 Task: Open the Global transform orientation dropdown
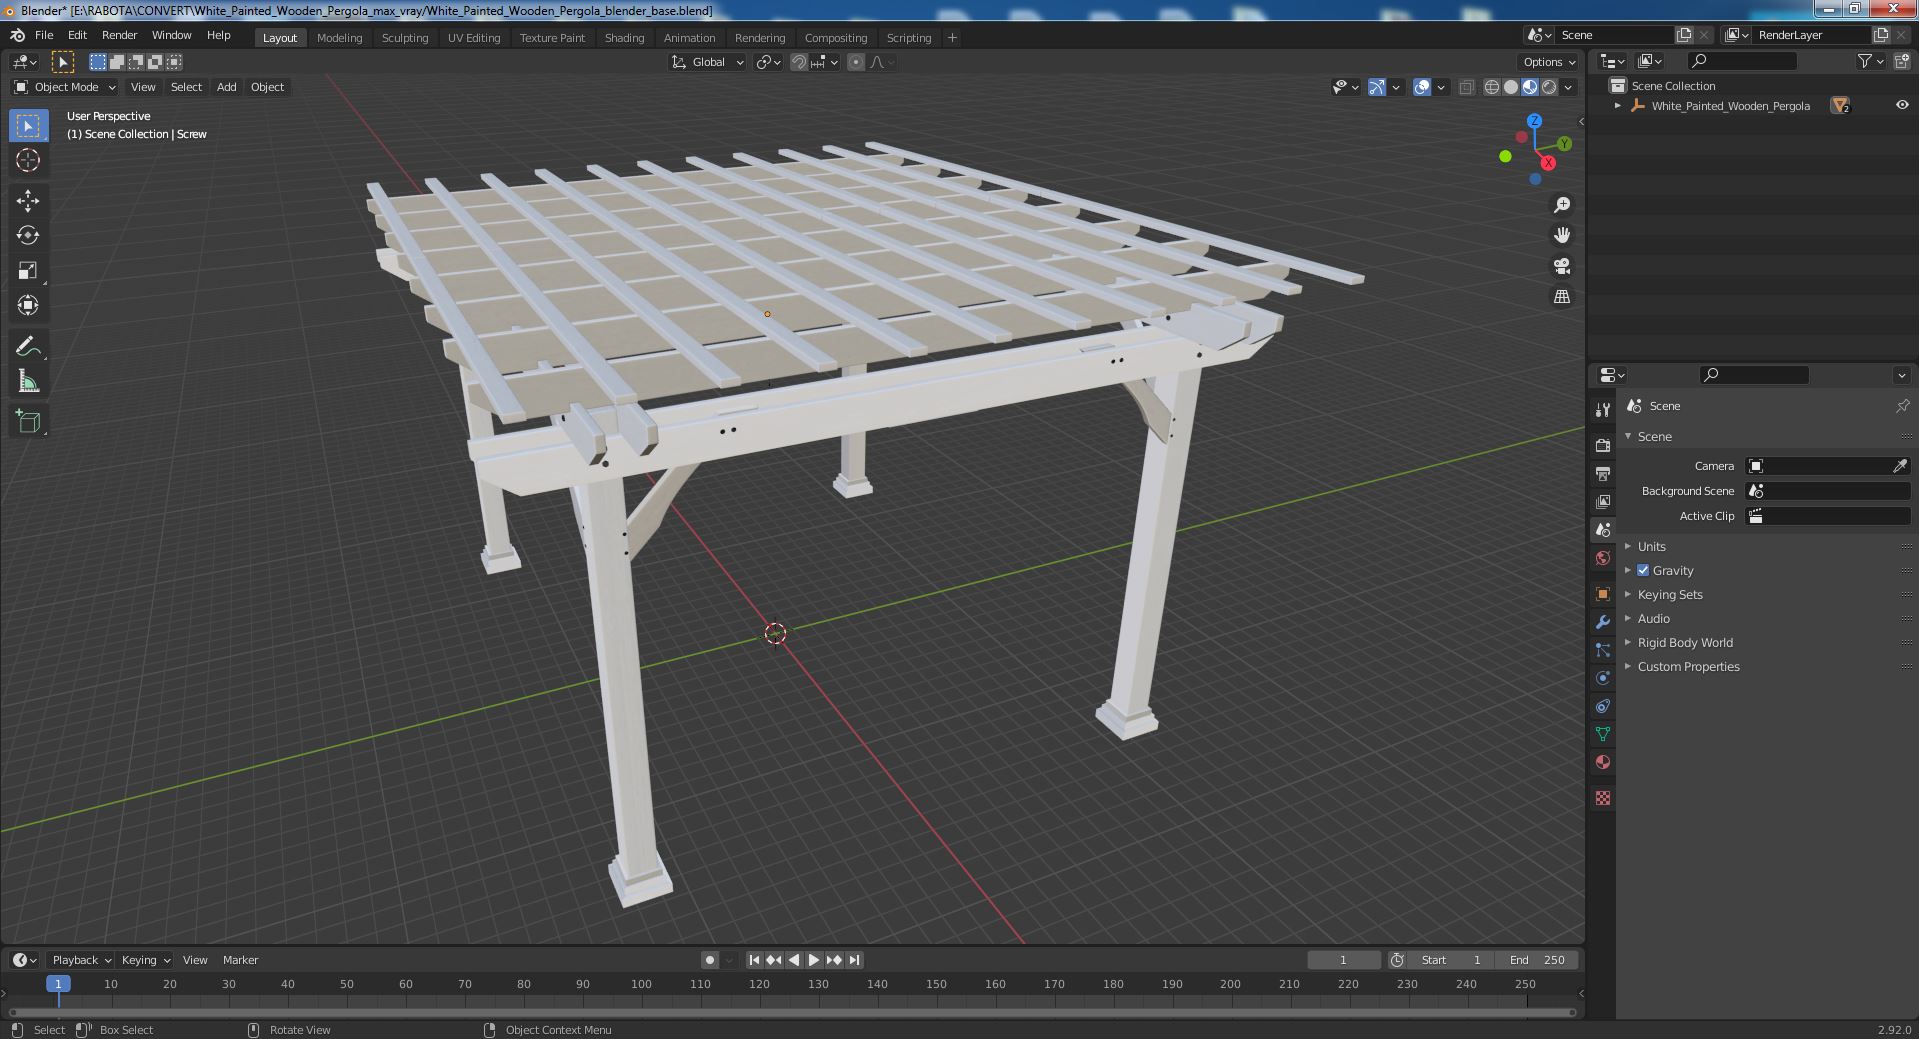pyautogui.click(x=708, y=62)
